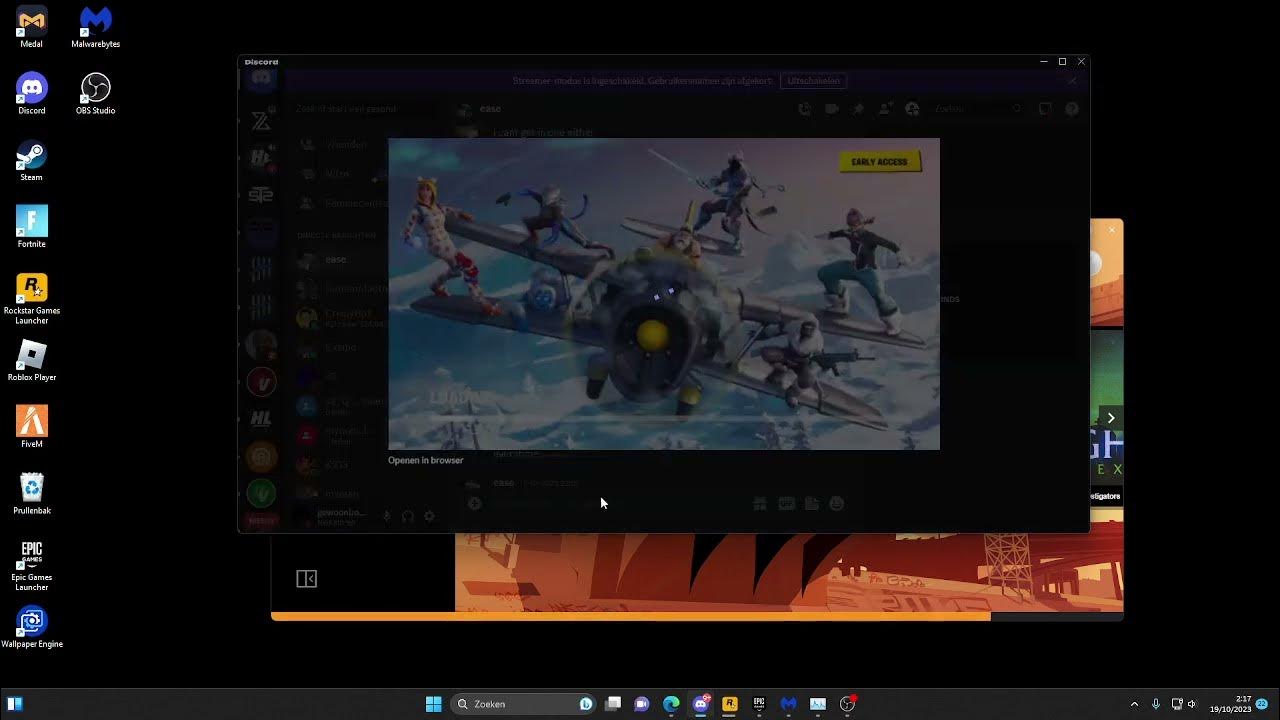
Task: Select the Steam desktop icon
Action: (31, 162)
